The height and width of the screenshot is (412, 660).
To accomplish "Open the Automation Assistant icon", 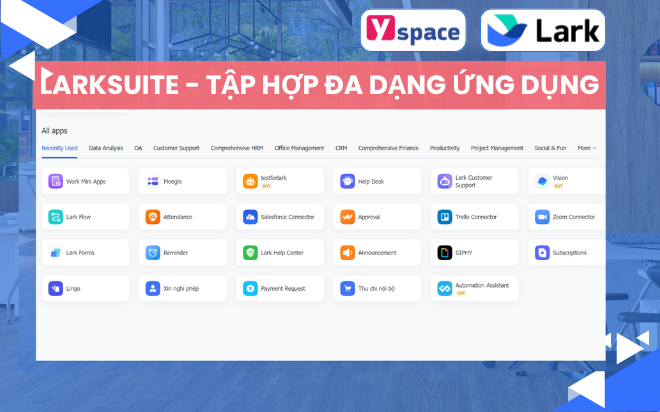I will click(x=444, y=289).
